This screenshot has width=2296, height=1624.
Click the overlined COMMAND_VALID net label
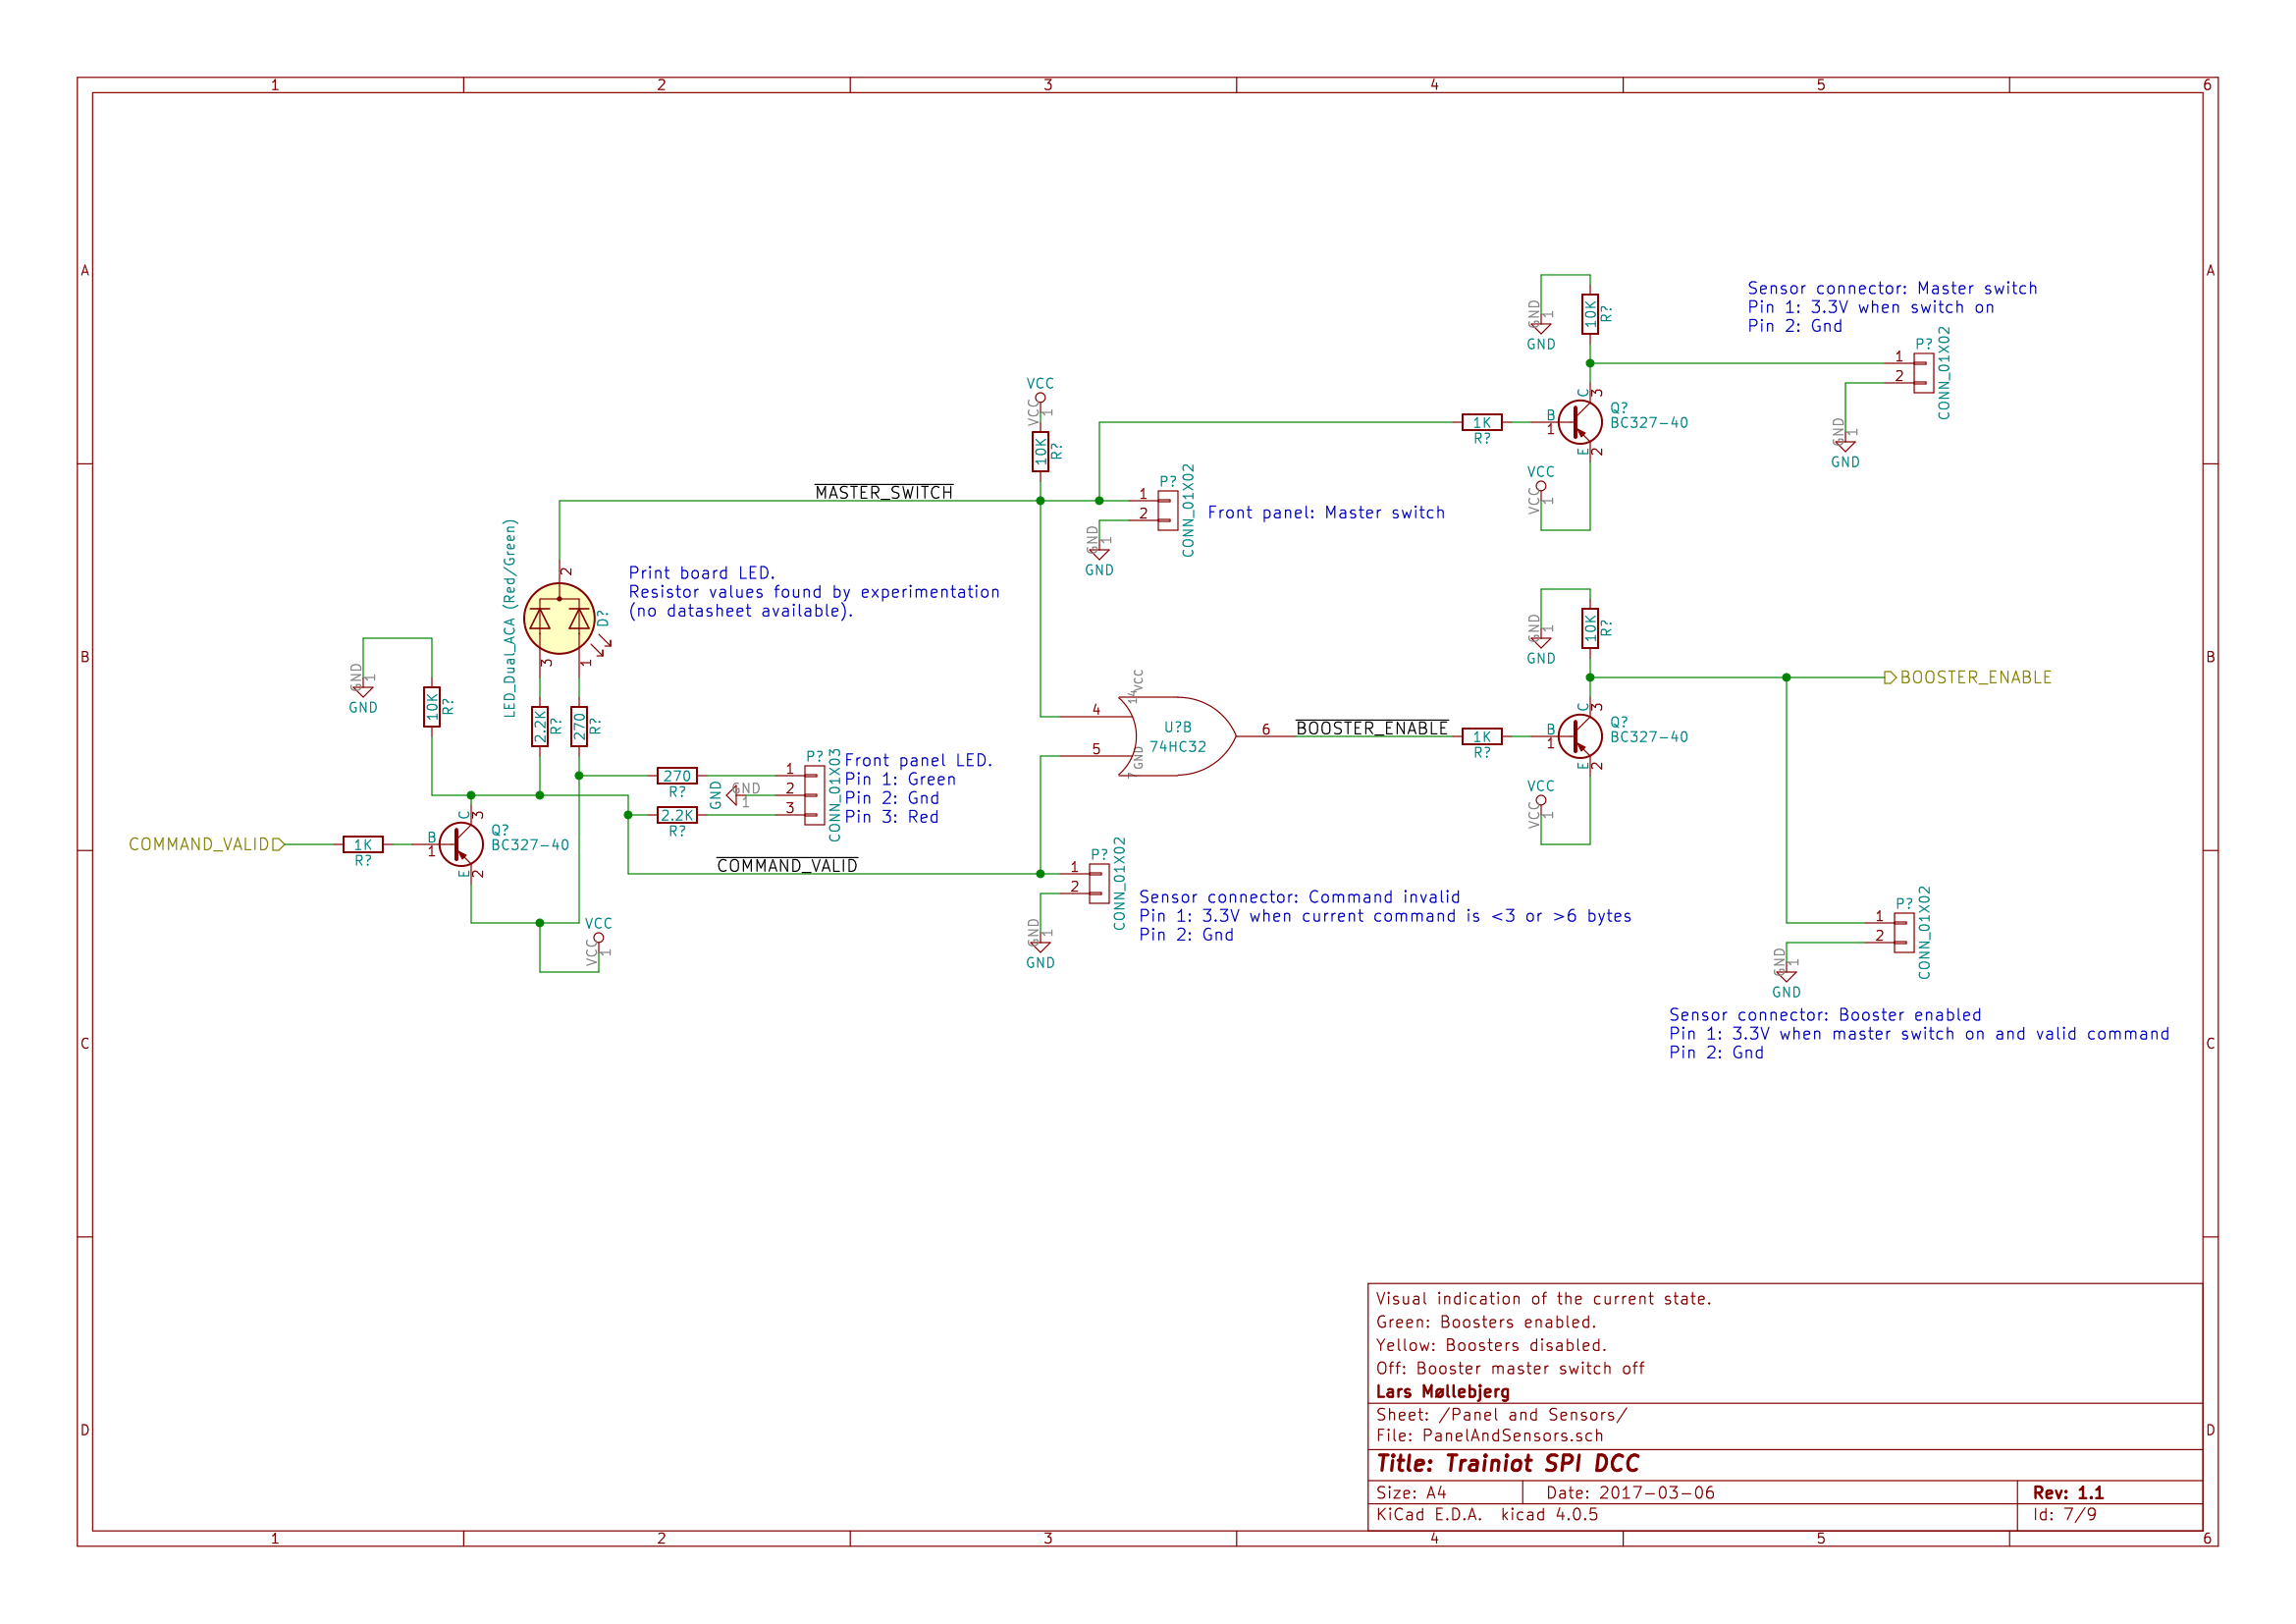(x=787, y=865)
